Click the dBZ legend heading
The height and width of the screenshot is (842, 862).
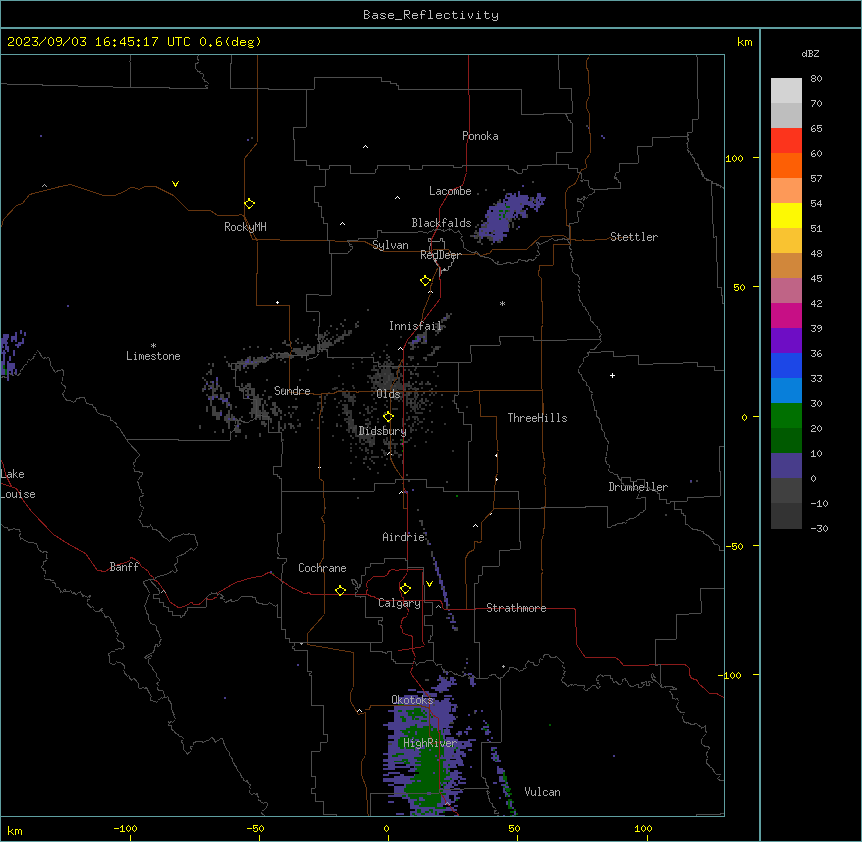pos(810,54)
